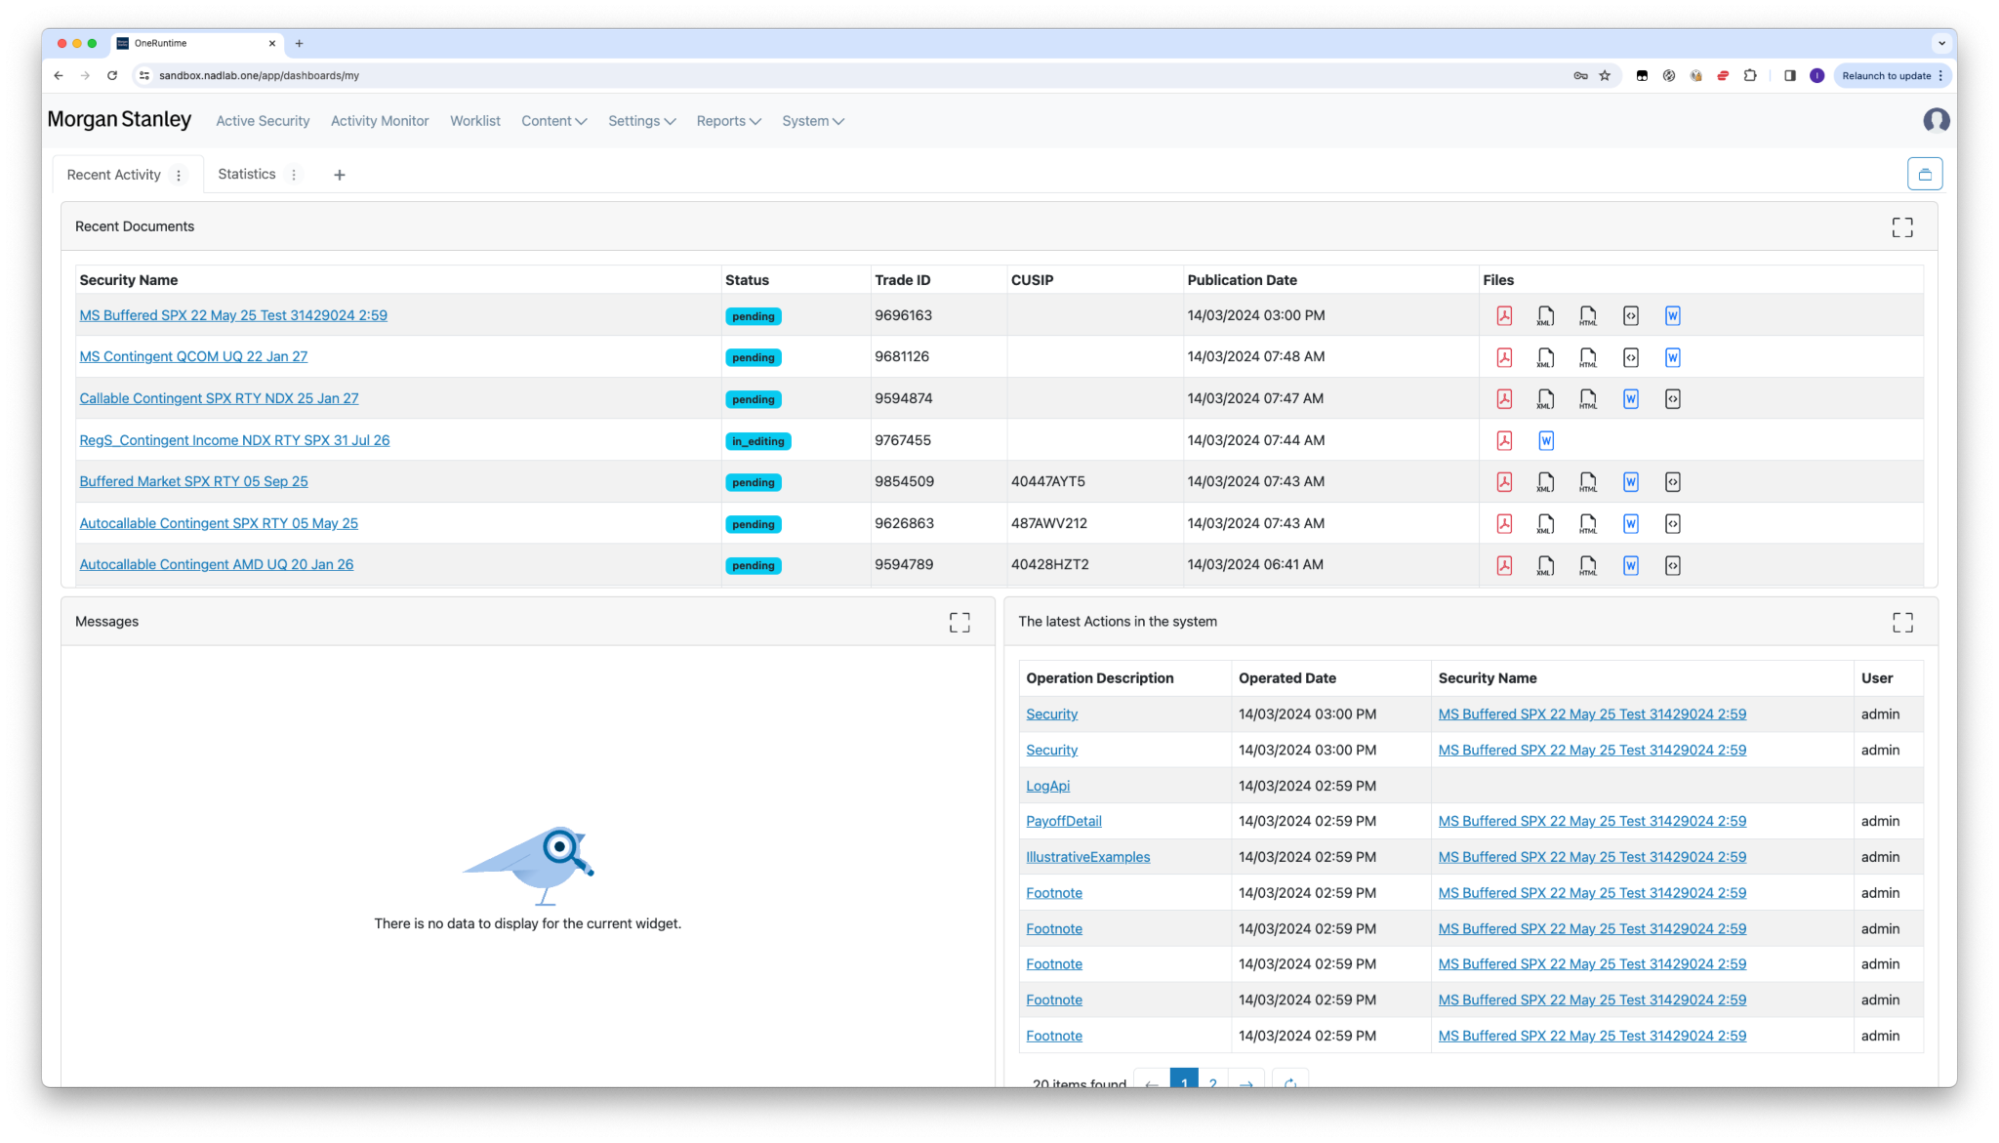Add a new dashboard tab with plus
The image size is (1999, 1143).
[x=339, y=175]
